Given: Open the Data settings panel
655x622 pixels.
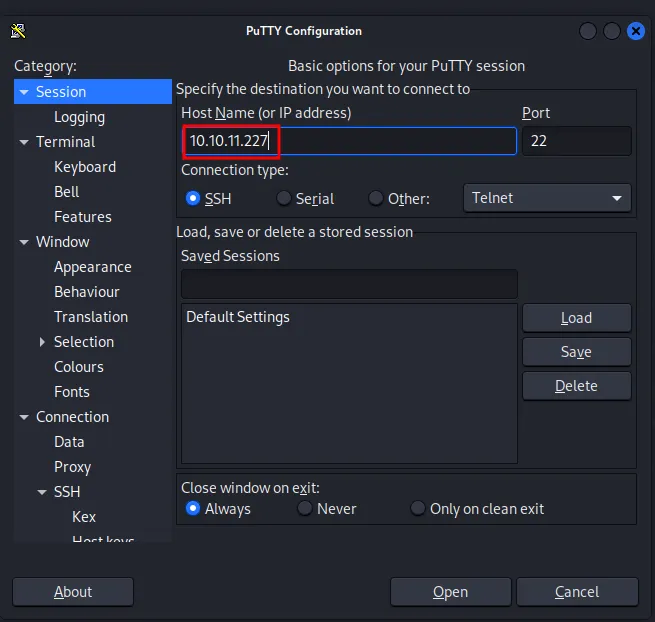Looking at the screenshot, I should click(x=69, y=442).
